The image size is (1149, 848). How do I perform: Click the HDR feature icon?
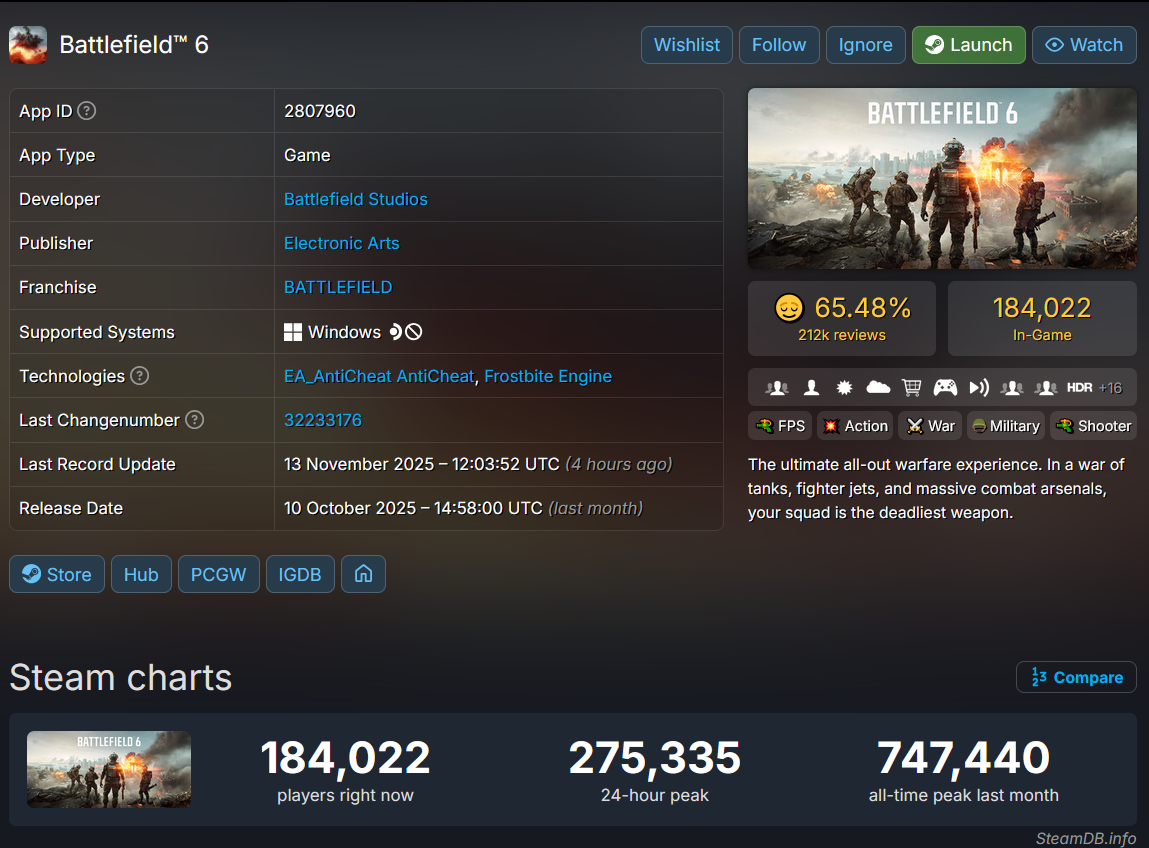1079,387
